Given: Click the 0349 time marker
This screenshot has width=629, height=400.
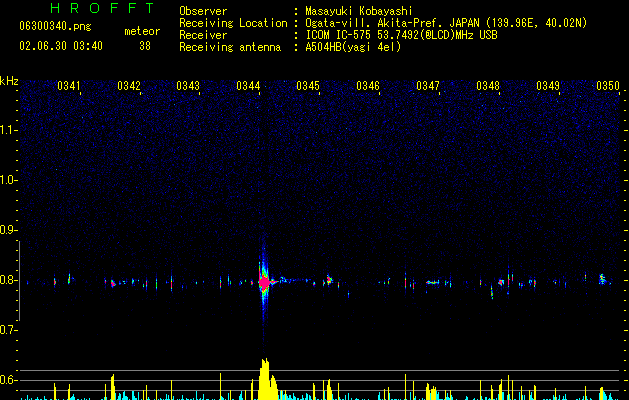Looking at the screenshot, I should click(548, 86).
